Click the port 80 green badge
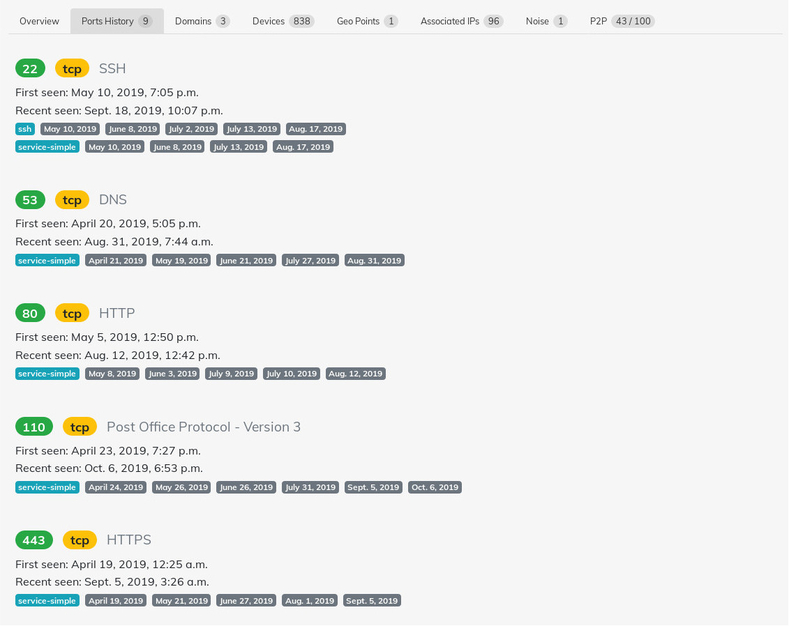 click(x=30, y=313)
